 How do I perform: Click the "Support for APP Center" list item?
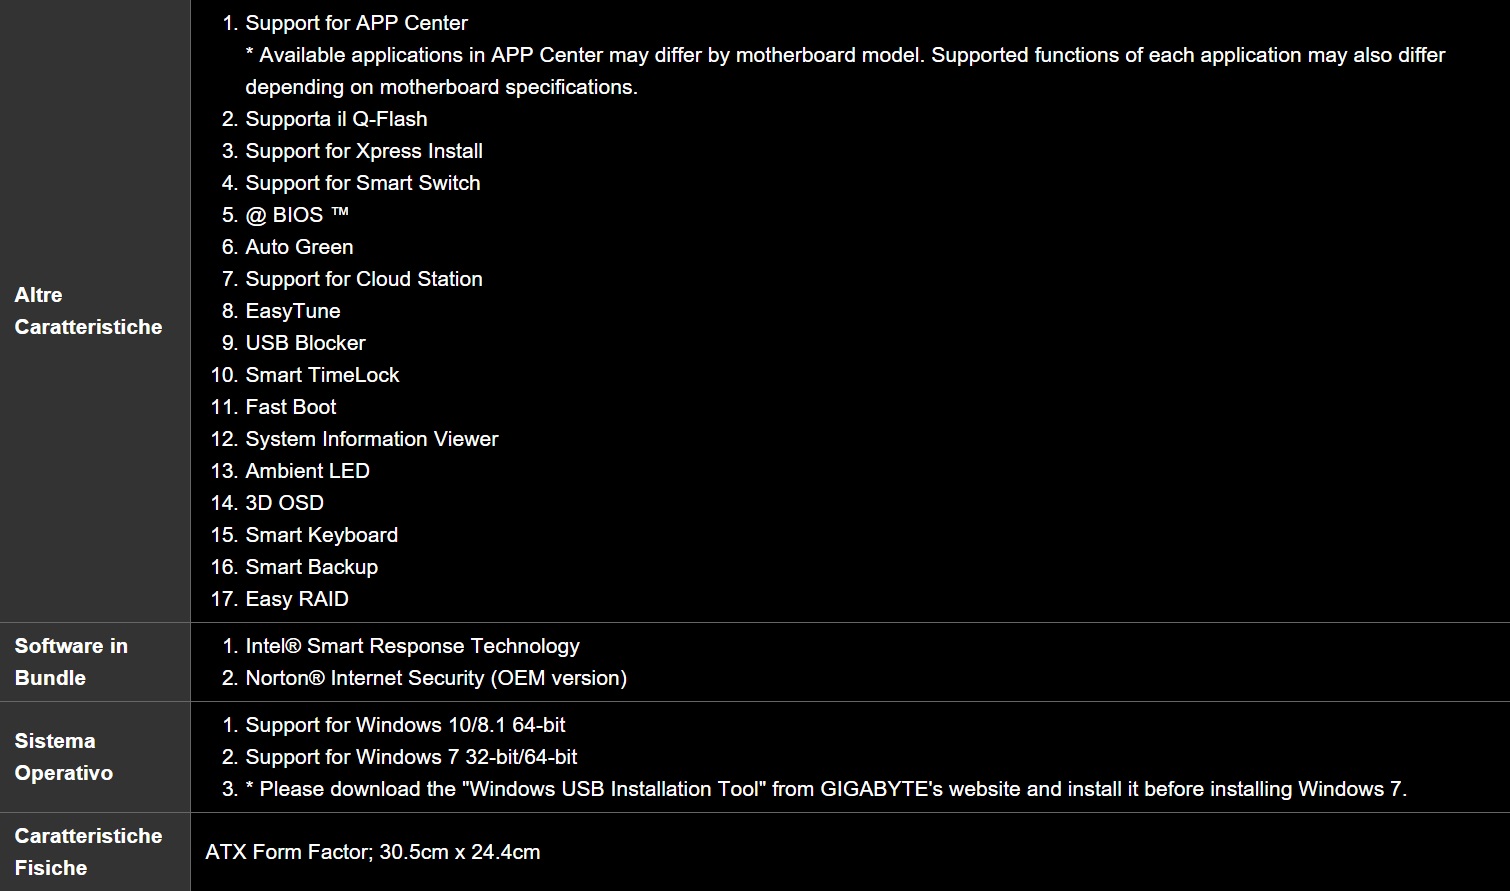(356, 23)
